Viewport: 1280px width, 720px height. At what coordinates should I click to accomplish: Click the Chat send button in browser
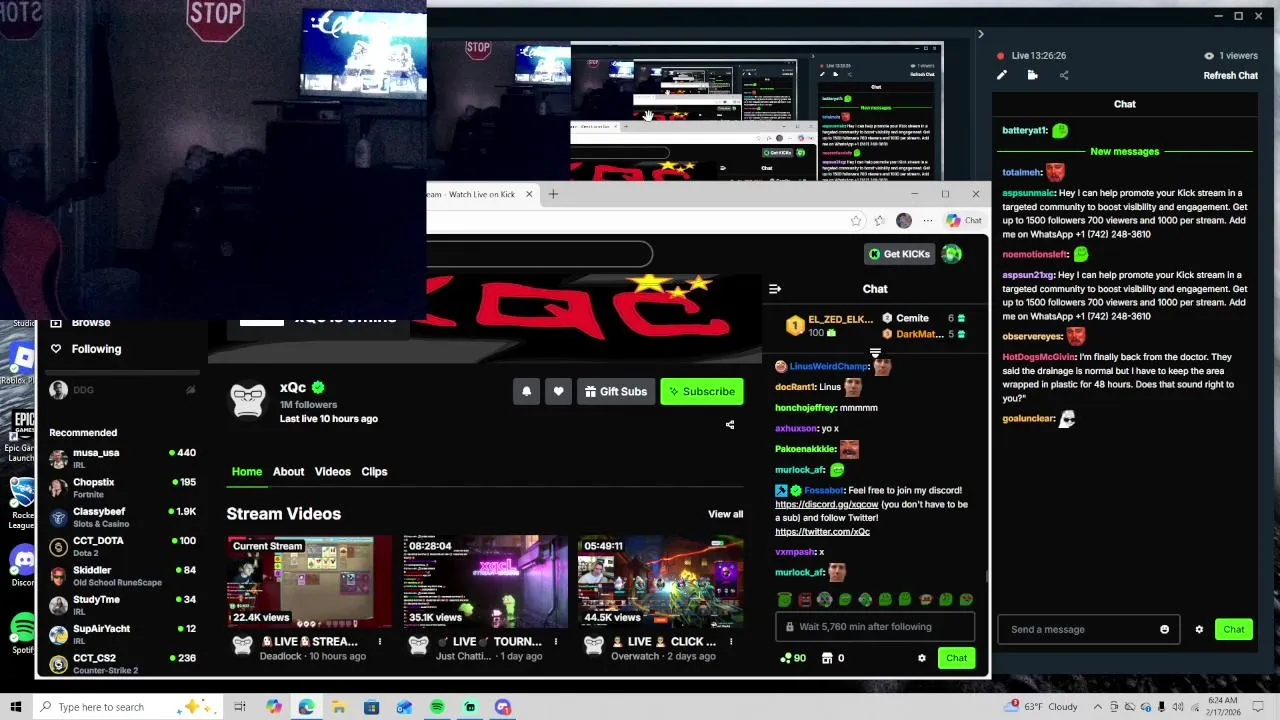click(956, 658)
